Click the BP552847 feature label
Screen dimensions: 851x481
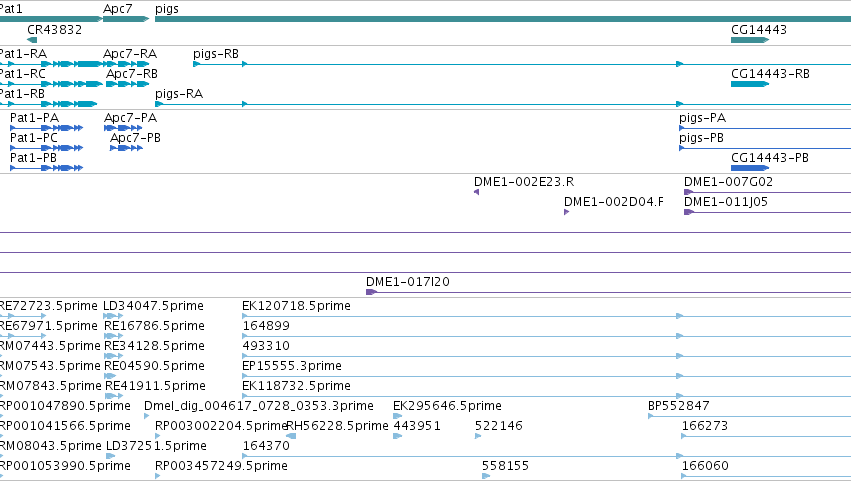click(x=678, y=406)
